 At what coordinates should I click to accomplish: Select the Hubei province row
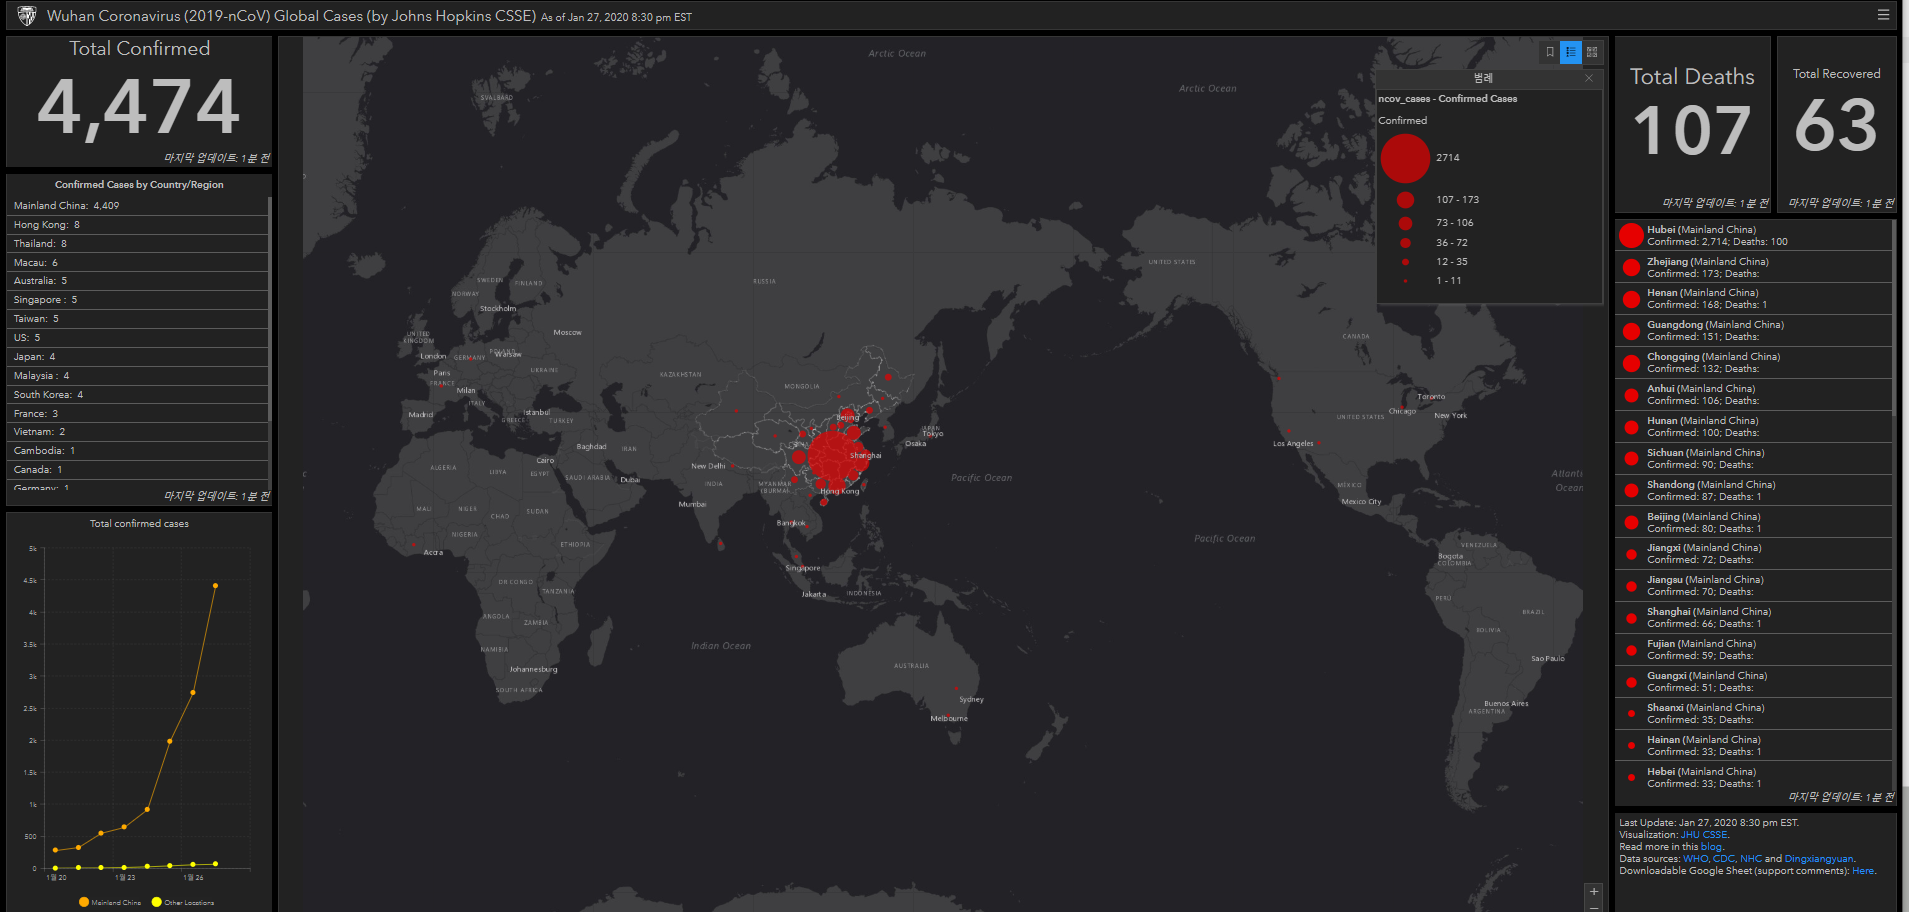click(x=1753, y=236)
